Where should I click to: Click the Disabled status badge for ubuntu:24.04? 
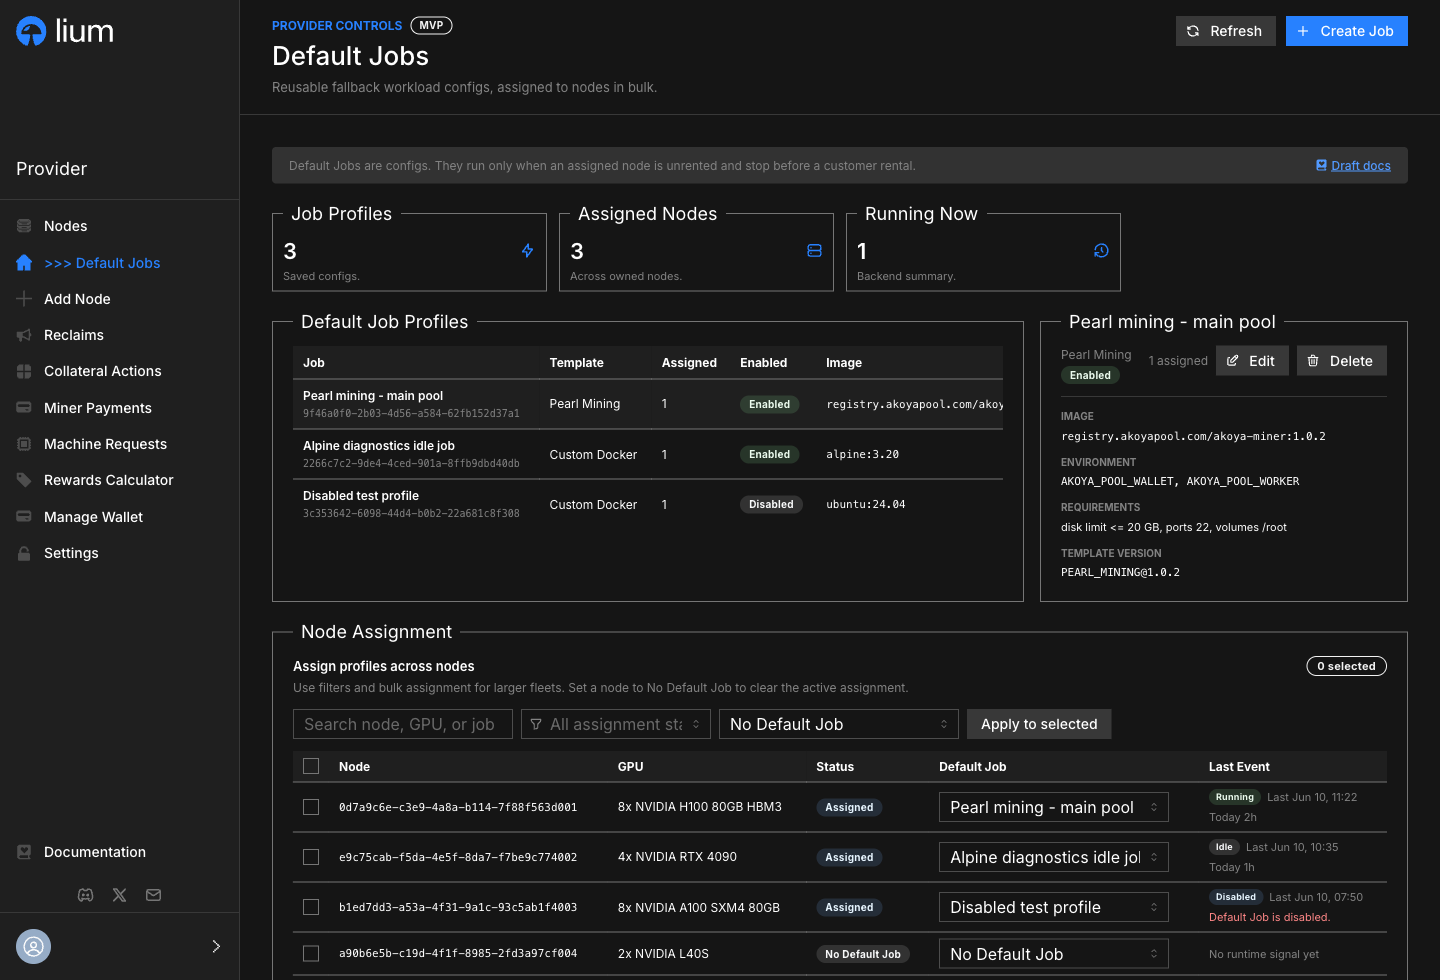771,504
